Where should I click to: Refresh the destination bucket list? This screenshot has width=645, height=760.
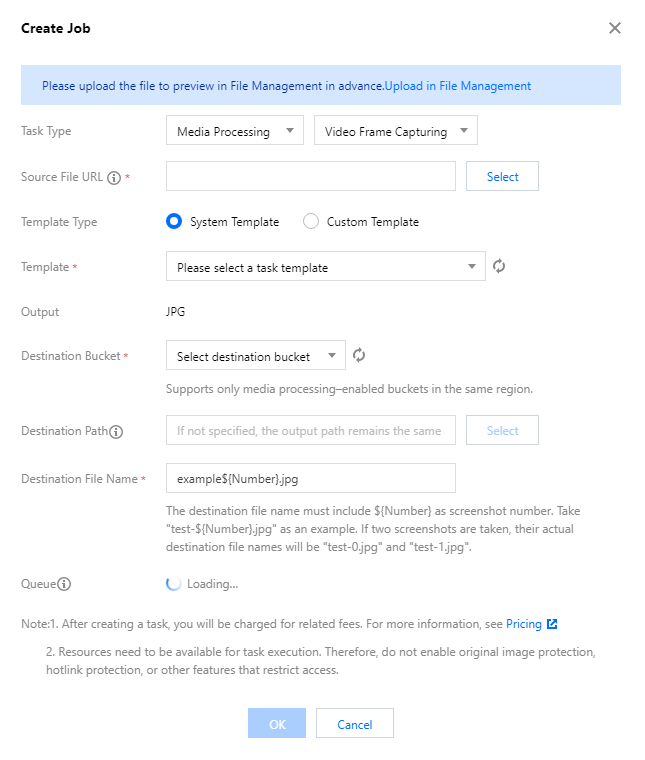tap(359, 355)
